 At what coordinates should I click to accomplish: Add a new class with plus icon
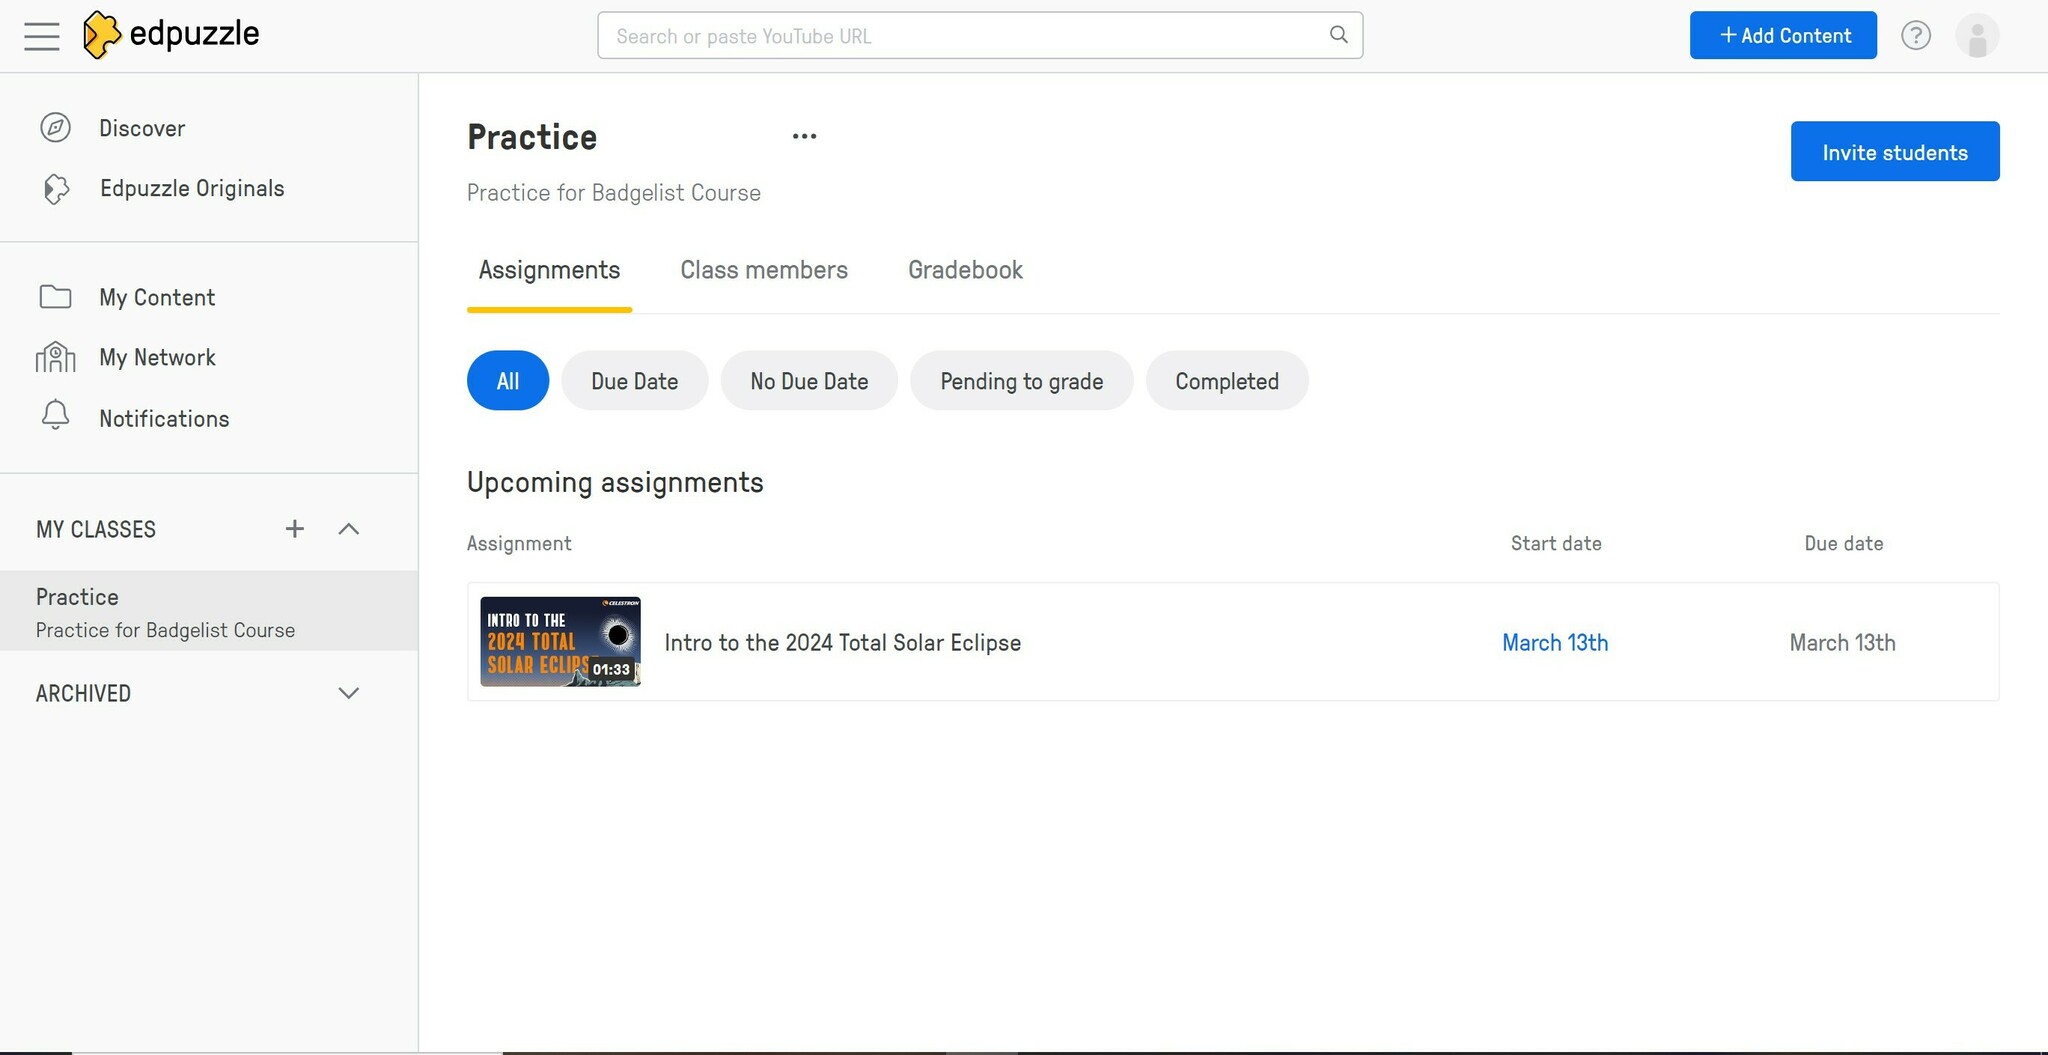tap(294, 529)
